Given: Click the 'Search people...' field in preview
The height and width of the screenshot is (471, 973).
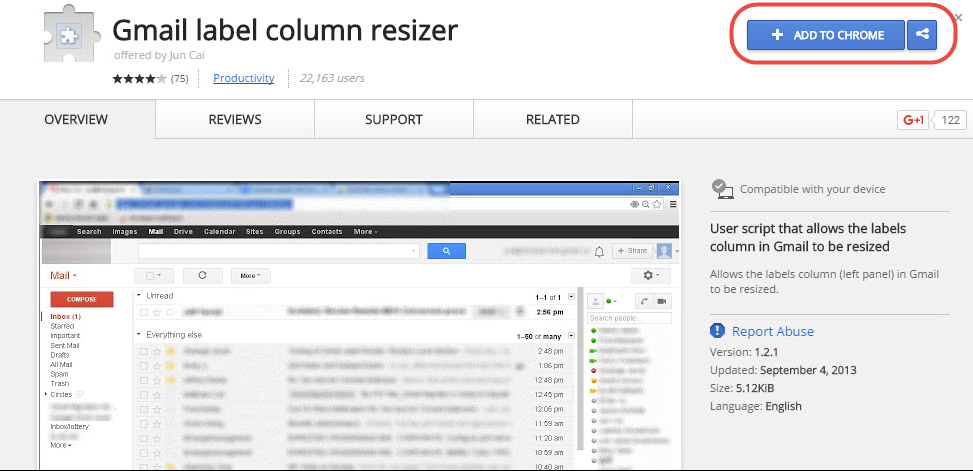Looking at the screenshot, I should point(629,318).
